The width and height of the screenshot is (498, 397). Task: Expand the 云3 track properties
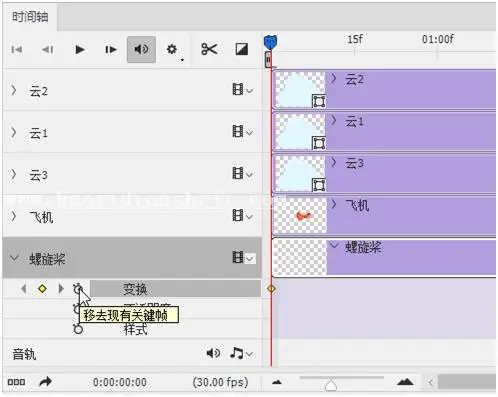14,174
